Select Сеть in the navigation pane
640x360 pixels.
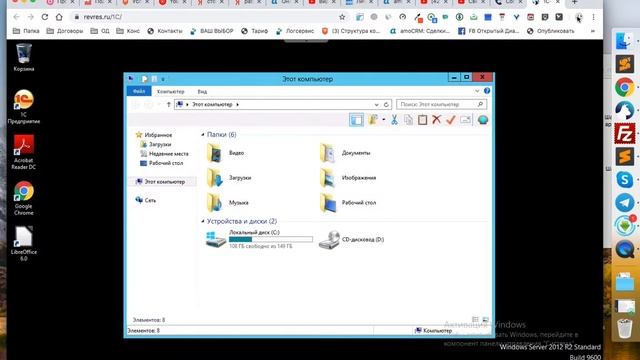146,200
